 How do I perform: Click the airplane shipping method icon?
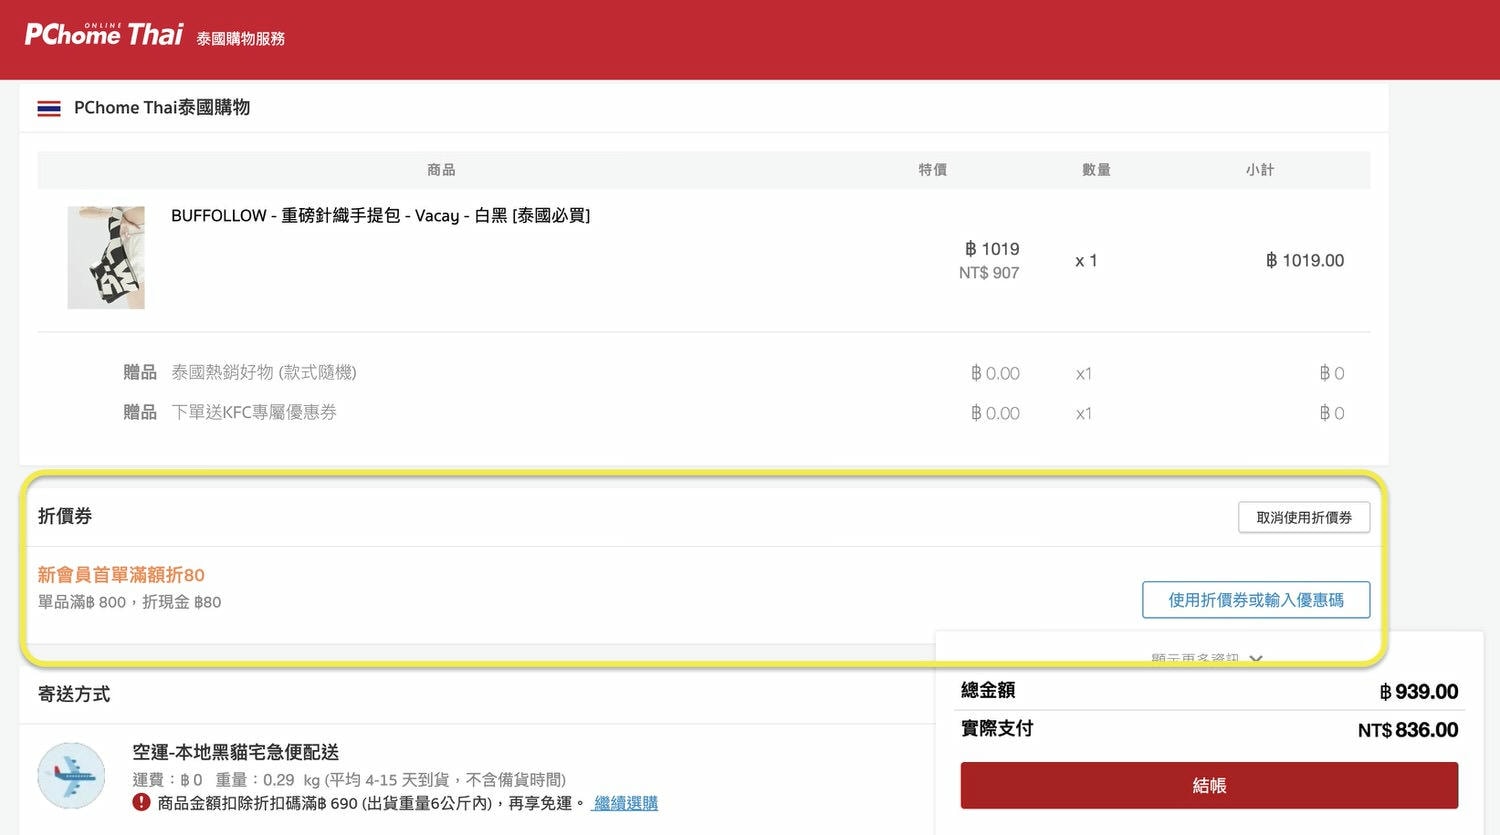click(70, 776)
